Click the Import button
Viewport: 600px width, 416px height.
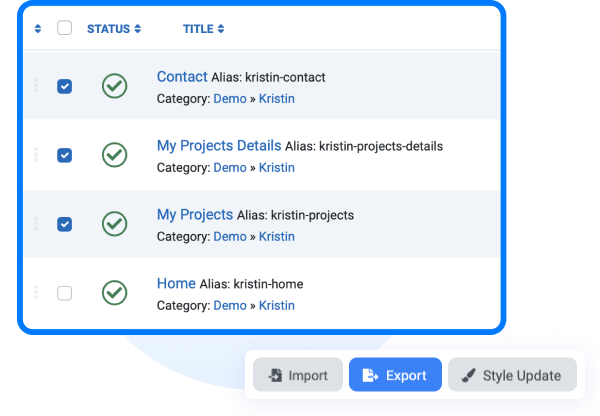tap(298, 375)
